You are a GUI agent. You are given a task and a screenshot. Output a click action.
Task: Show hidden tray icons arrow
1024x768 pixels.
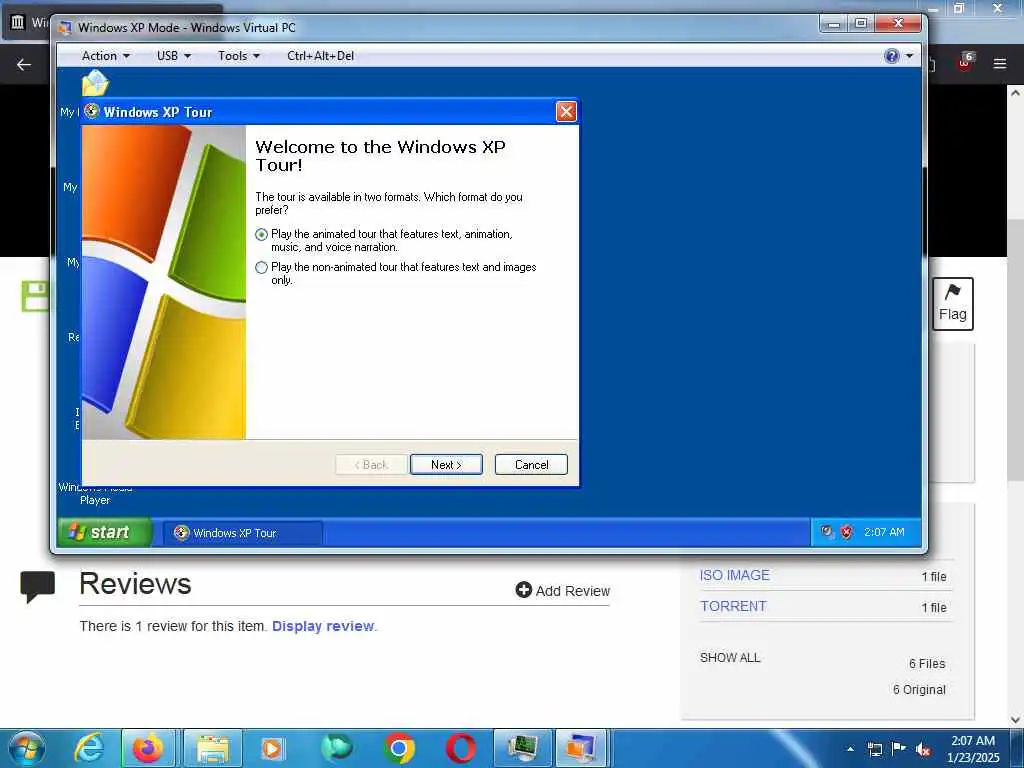tap(850, 749)
